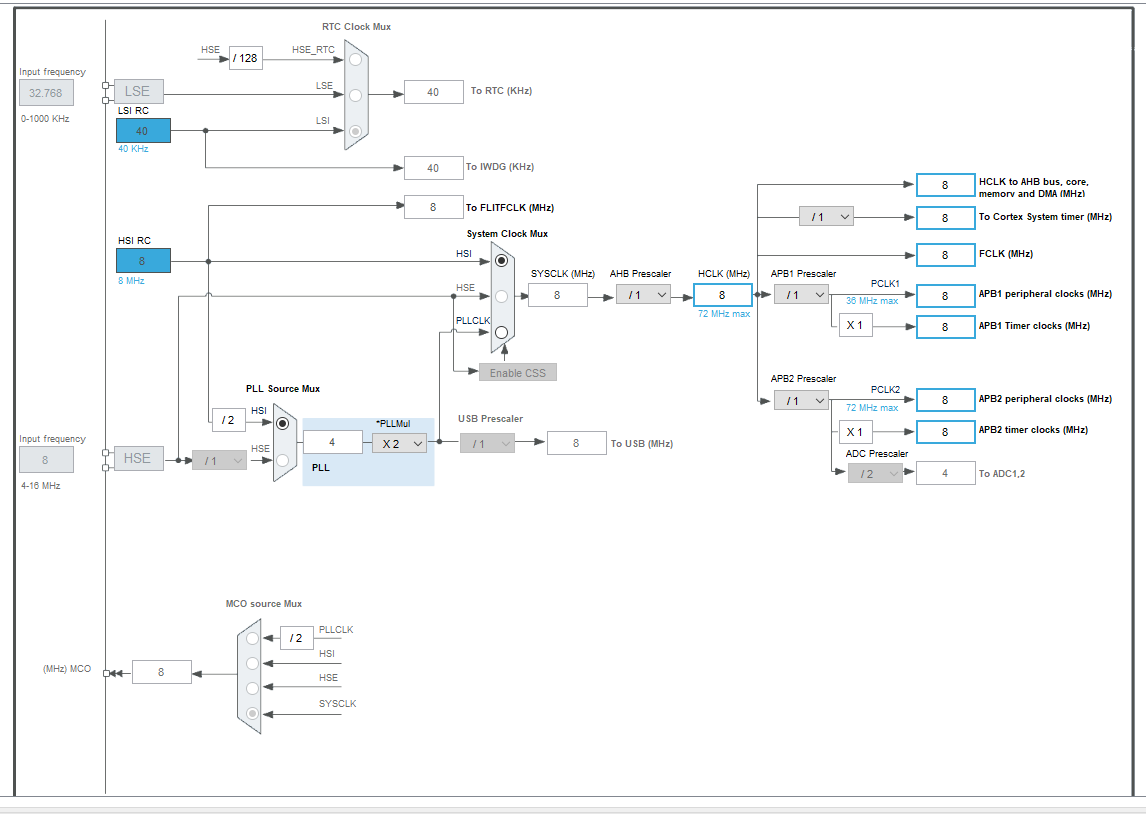Open the APB1 Prescaler dropdown
This screenshot has height=814, width=1146.
coord(801,294)
